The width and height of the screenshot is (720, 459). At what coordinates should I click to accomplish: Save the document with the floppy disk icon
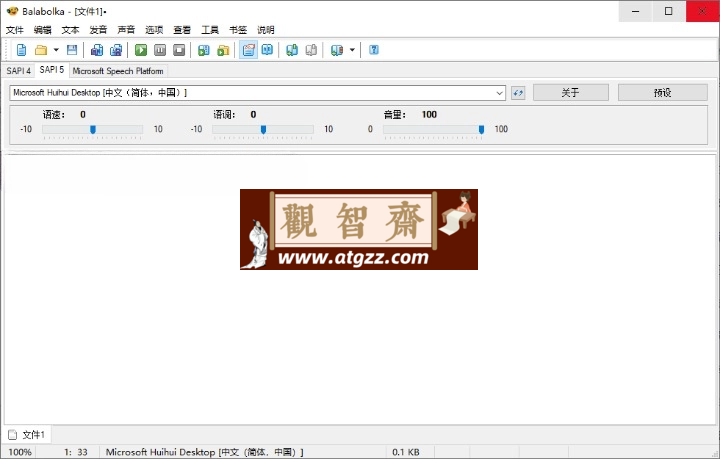coord(72,50)
